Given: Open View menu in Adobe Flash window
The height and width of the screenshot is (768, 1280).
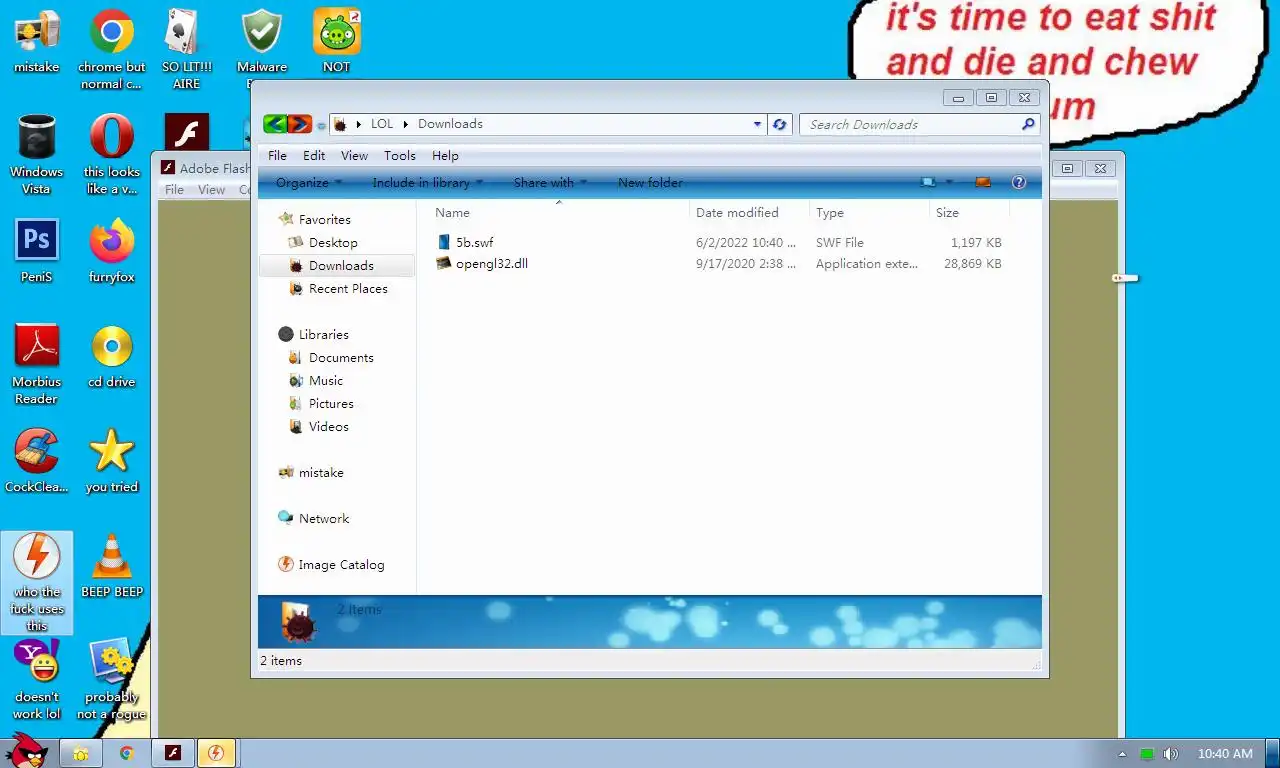Looking at the screenshot, I should click(211, 190).
